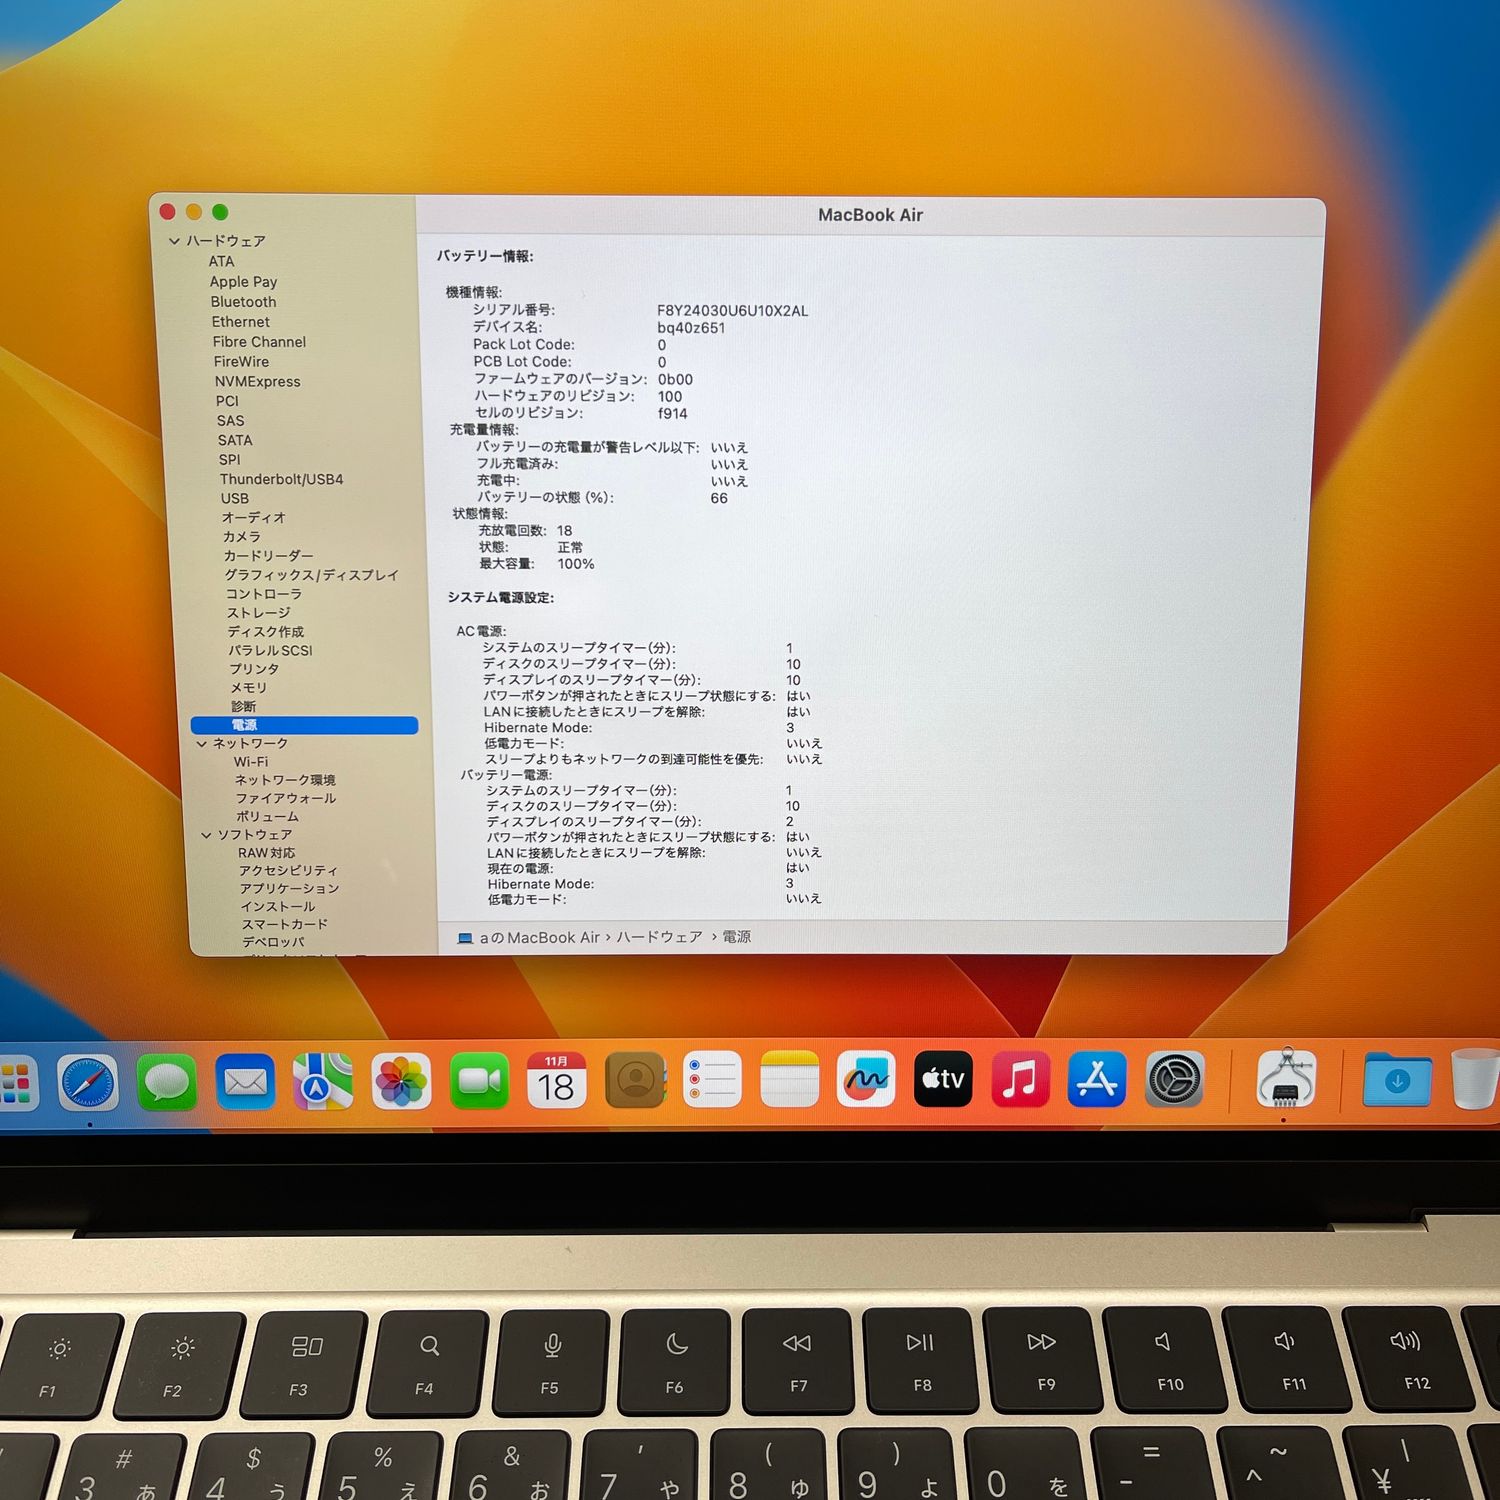Viewport: 1500px width, 1500px height.
Task: Launch Messages app in Dock
Action: click(x=166, y=1082)
